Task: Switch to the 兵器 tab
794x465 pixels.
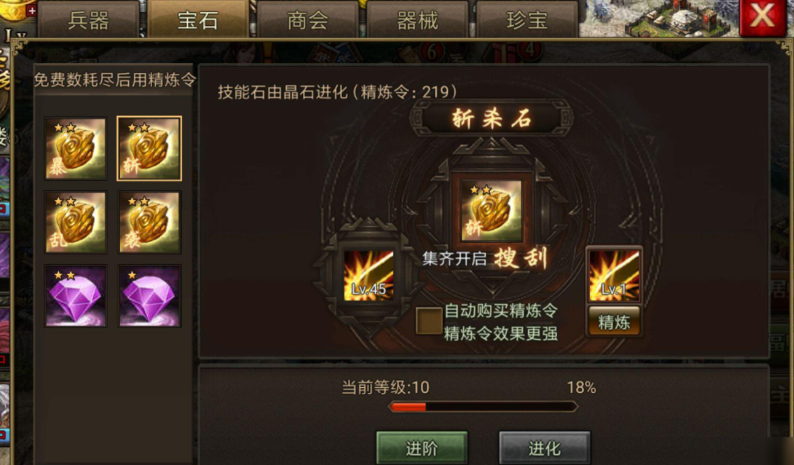Action: point(89,20)
